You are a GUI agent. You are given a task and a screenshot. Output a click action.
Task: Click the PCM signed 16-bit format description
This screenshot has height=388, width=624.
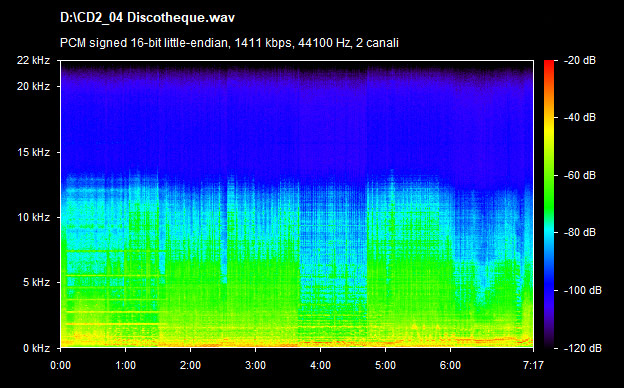click(229, 43)
